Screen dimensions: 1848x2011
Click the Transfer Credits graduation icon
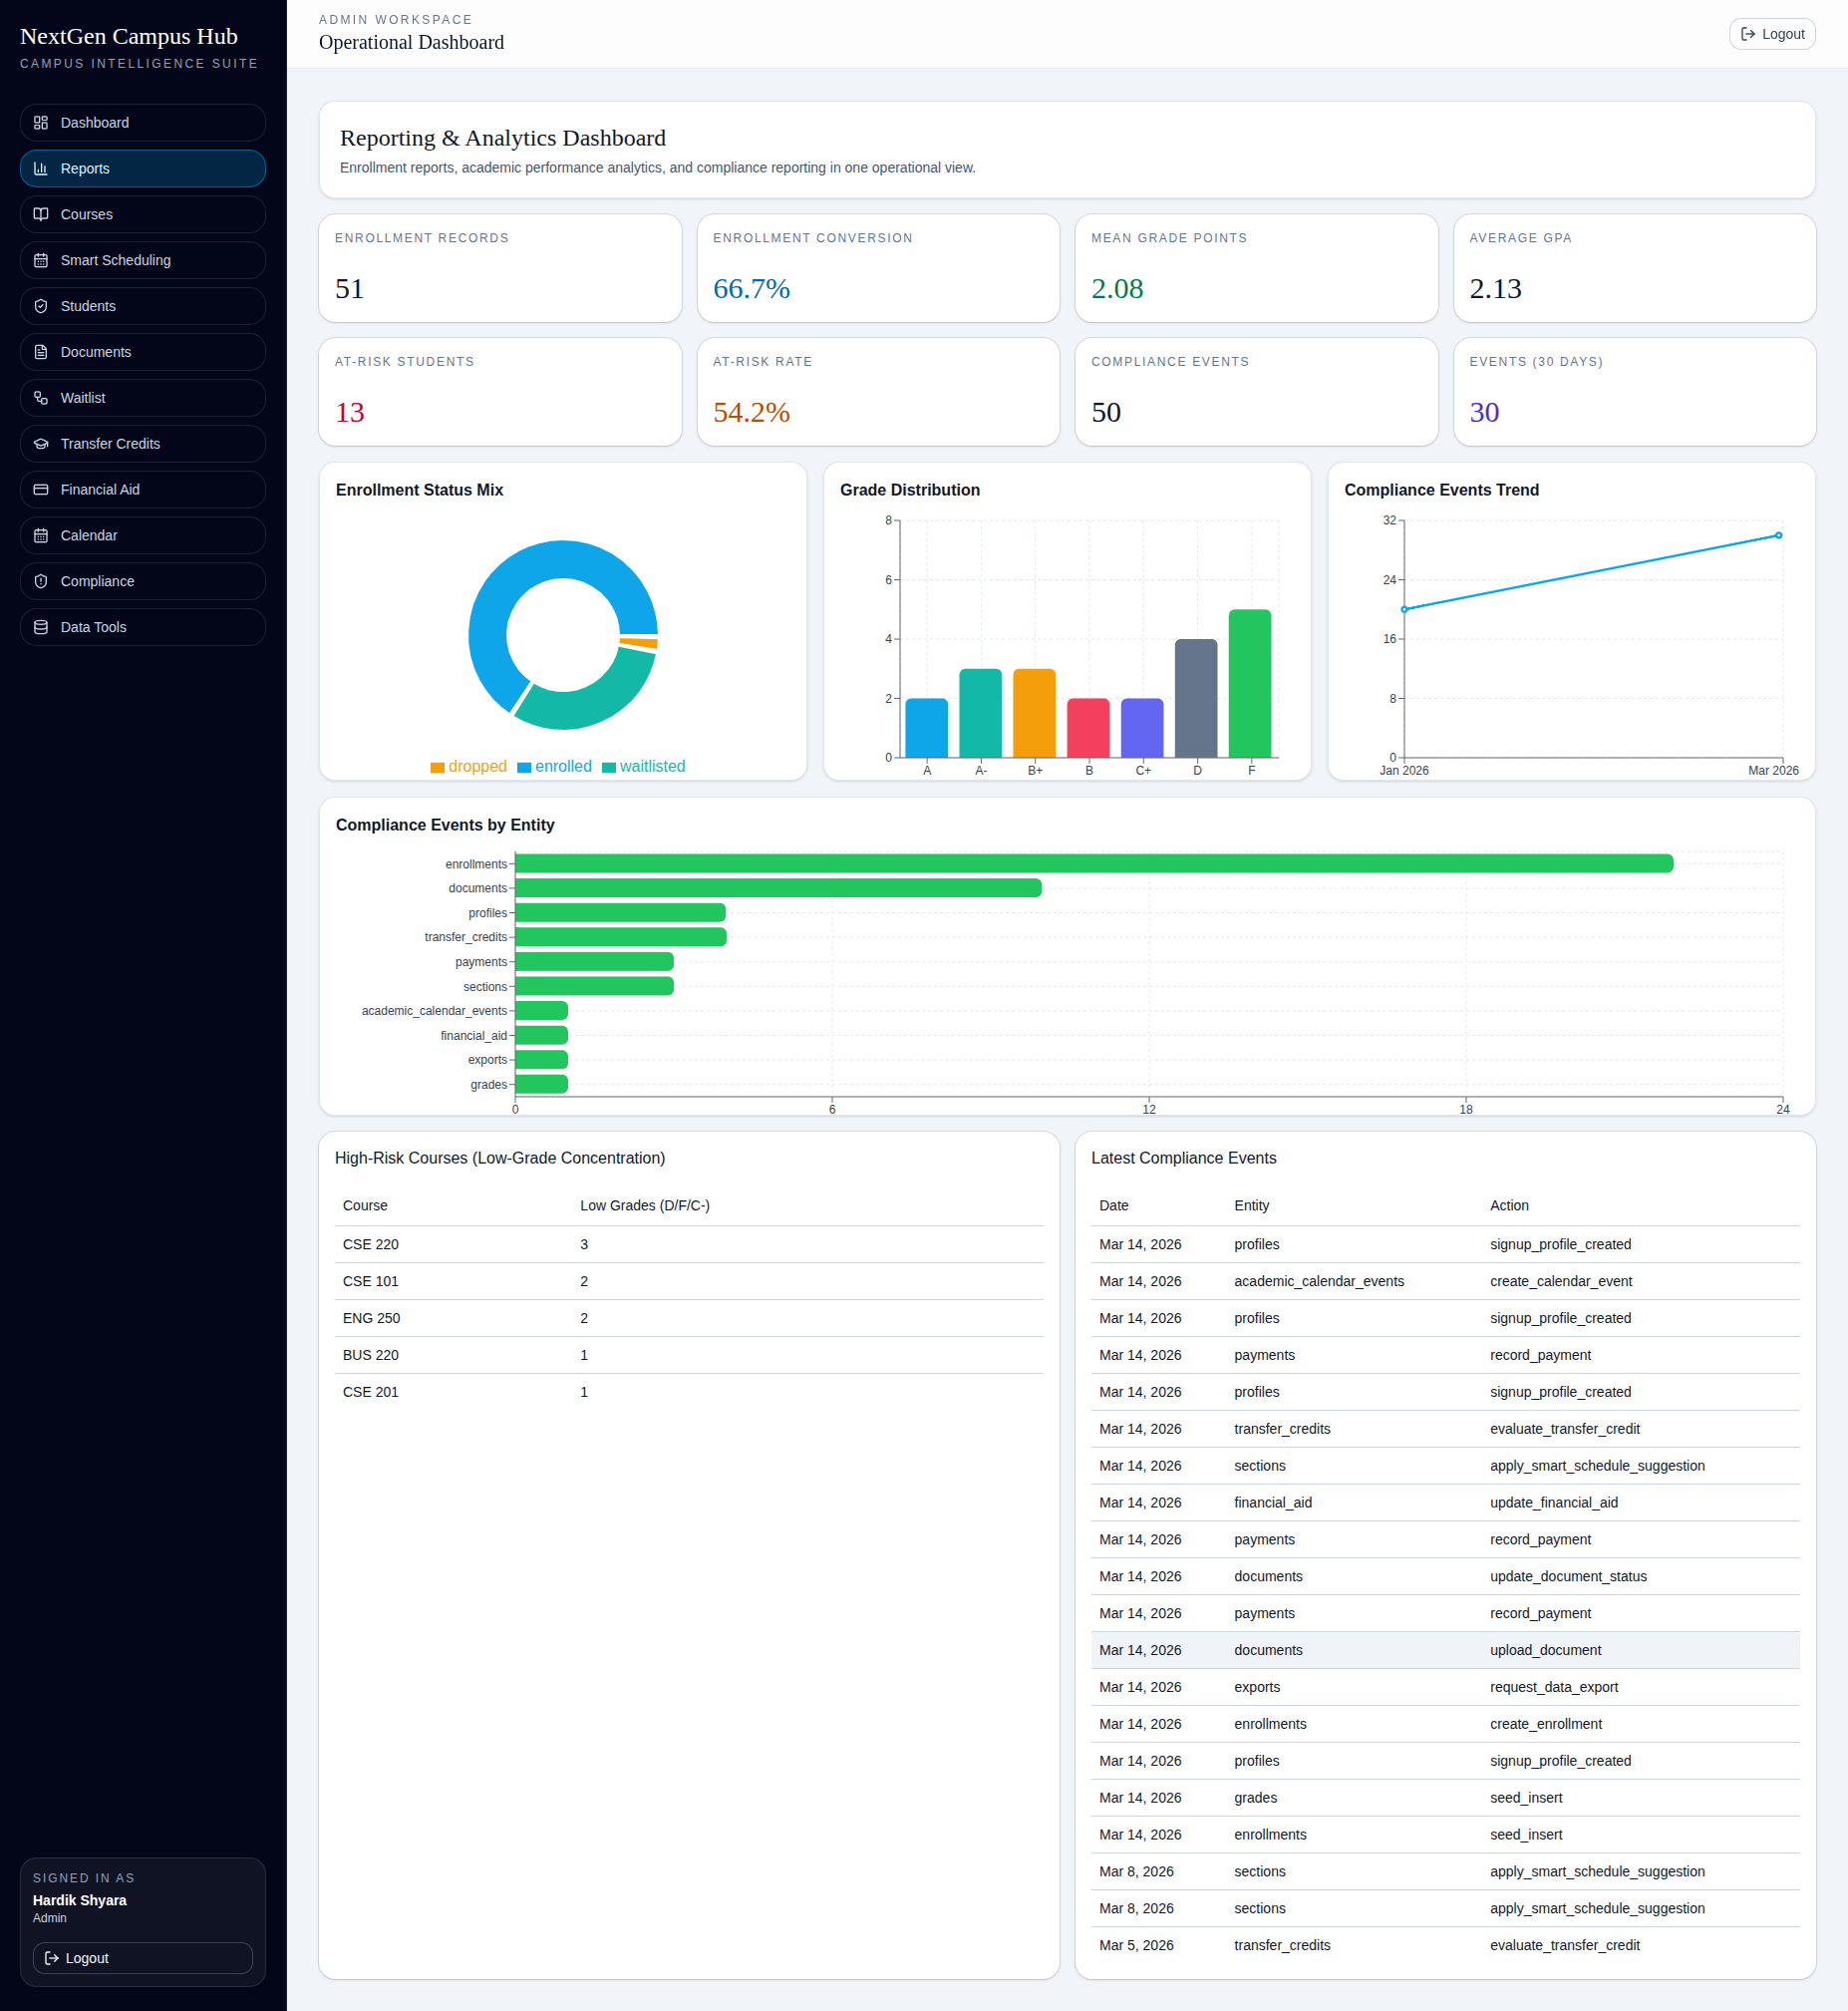[41, 443]
